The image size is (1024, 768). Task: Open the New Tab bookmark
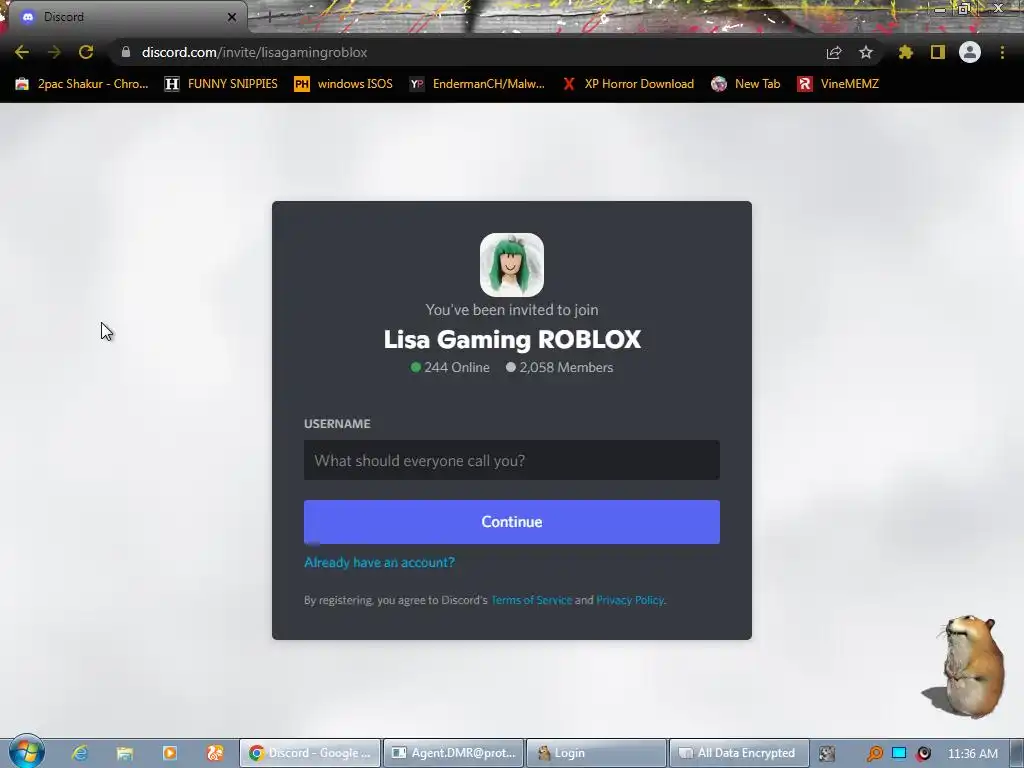pos(746,84)
